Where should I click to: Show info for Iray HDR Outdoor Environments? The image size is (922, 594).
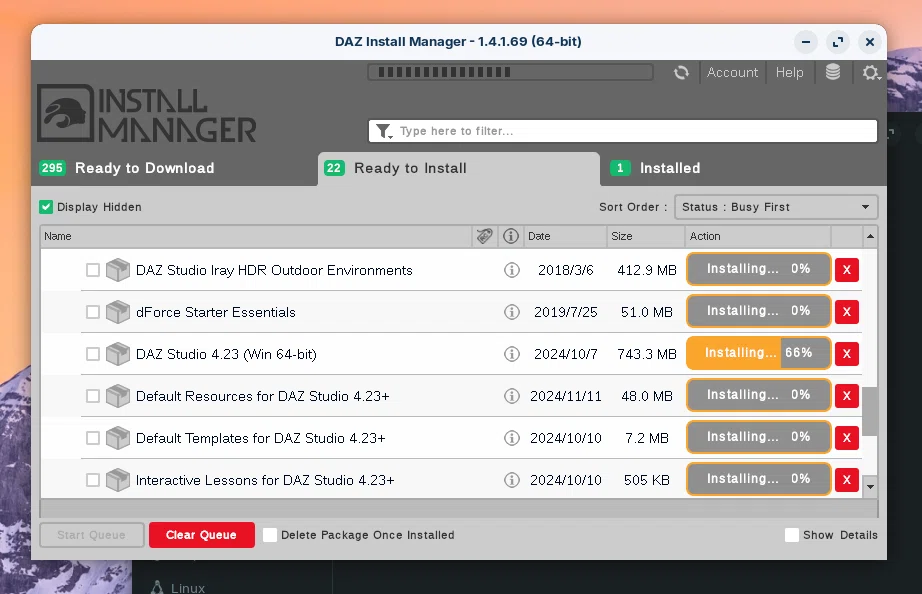[512, 270]
